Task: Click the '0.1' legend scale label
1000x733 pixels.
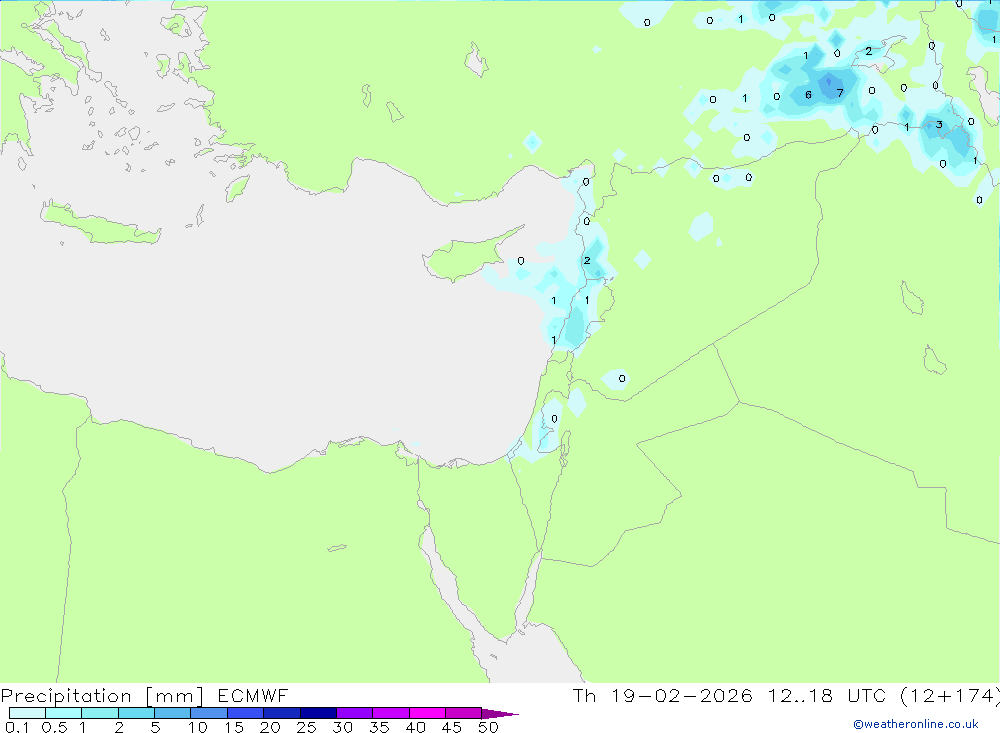Action: (x=17, y=727)
